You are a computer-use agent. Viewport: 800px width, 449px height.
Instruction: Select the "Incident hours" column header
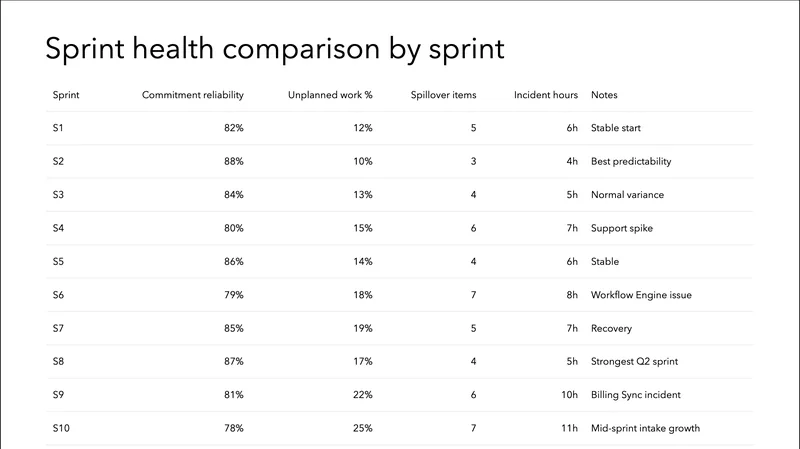click(x=546, y=96)
